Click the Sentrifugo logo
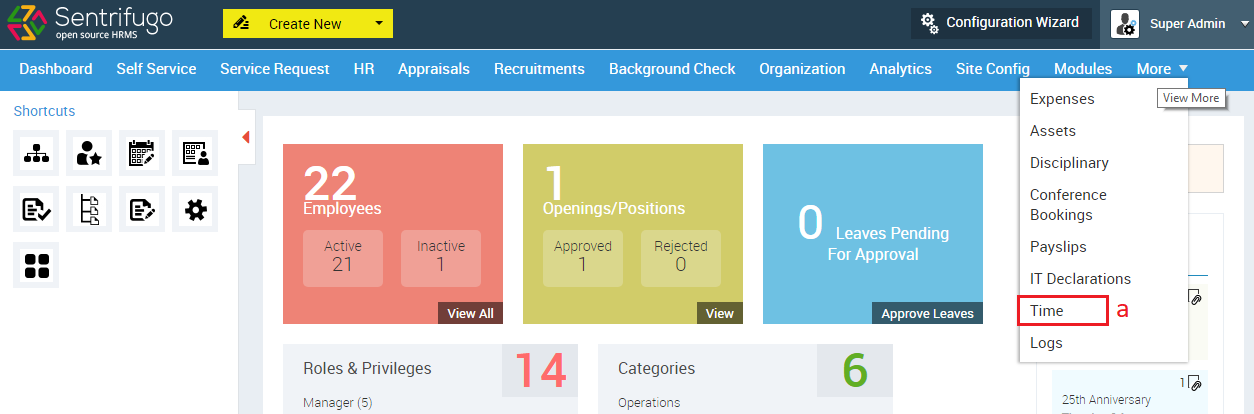 [x=89, y=23]
